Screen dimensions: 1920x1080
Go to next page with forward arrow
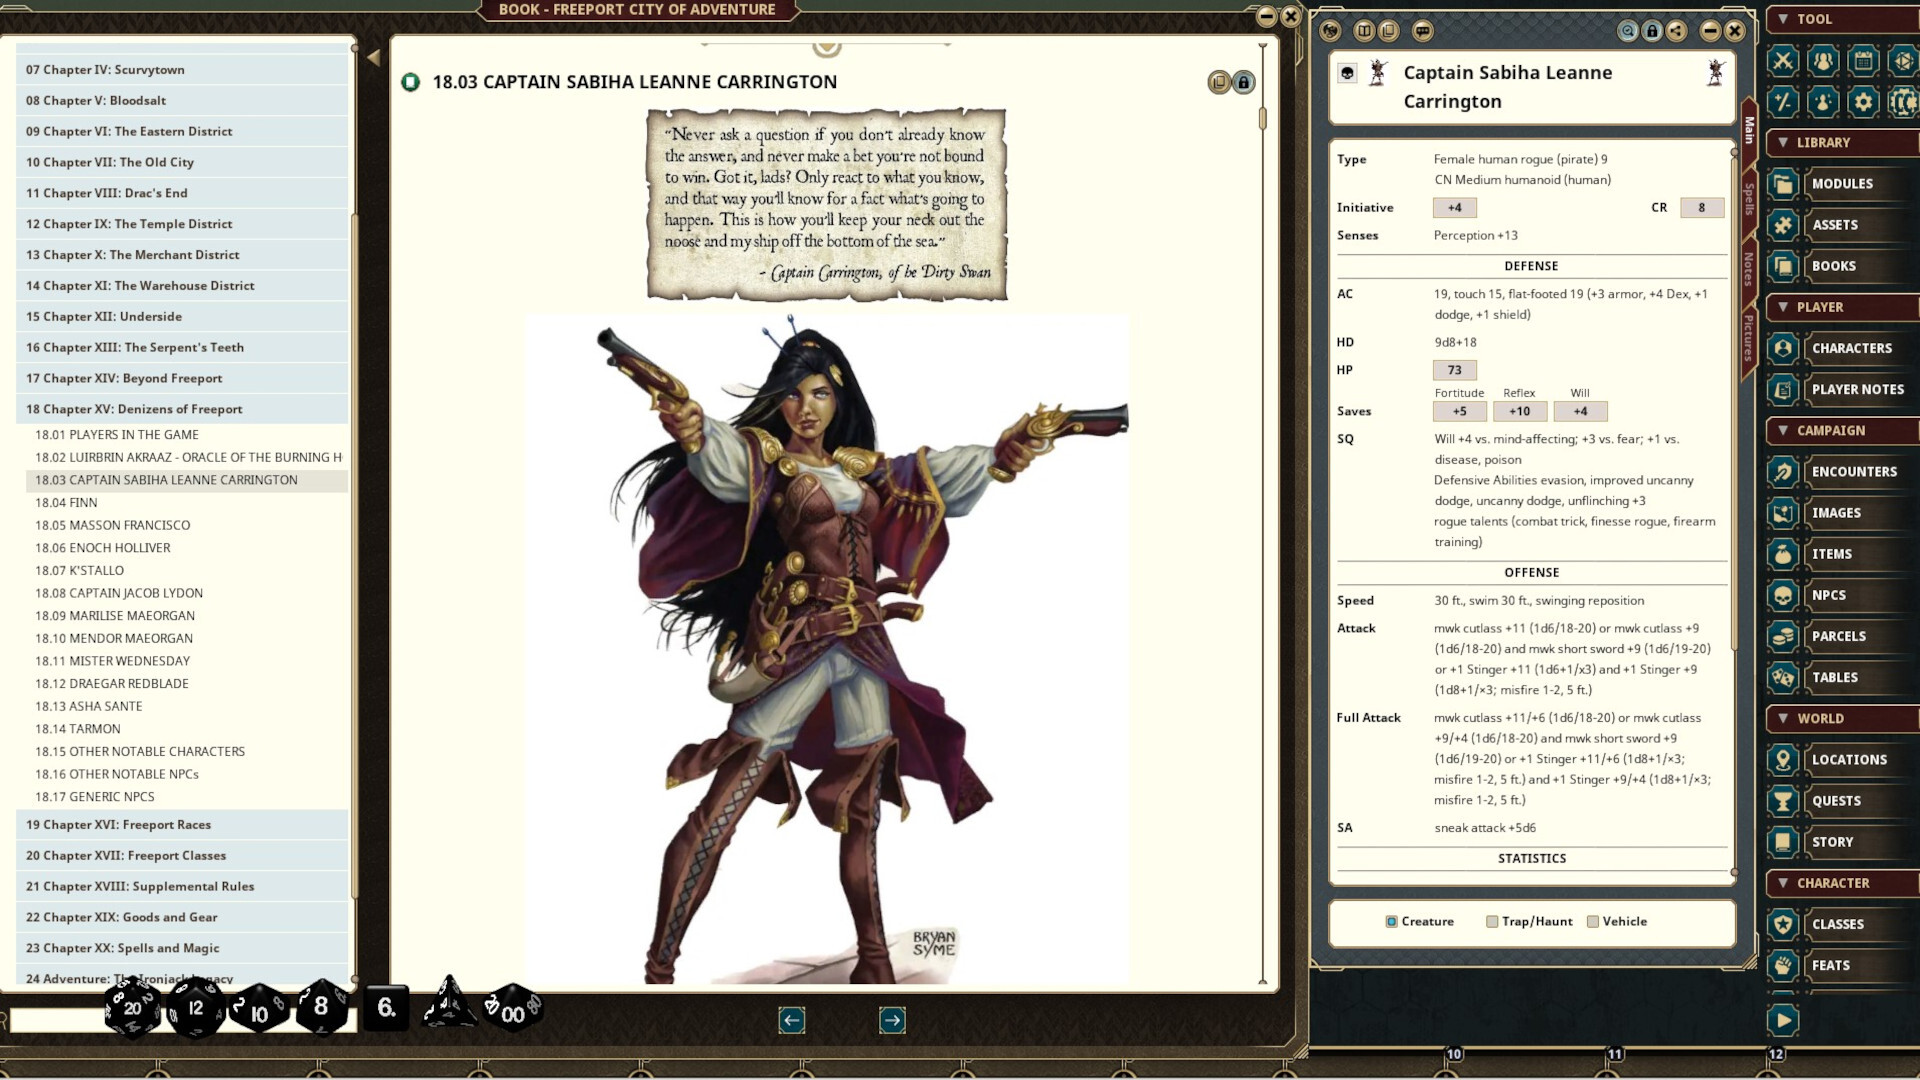coord(891,1020)
